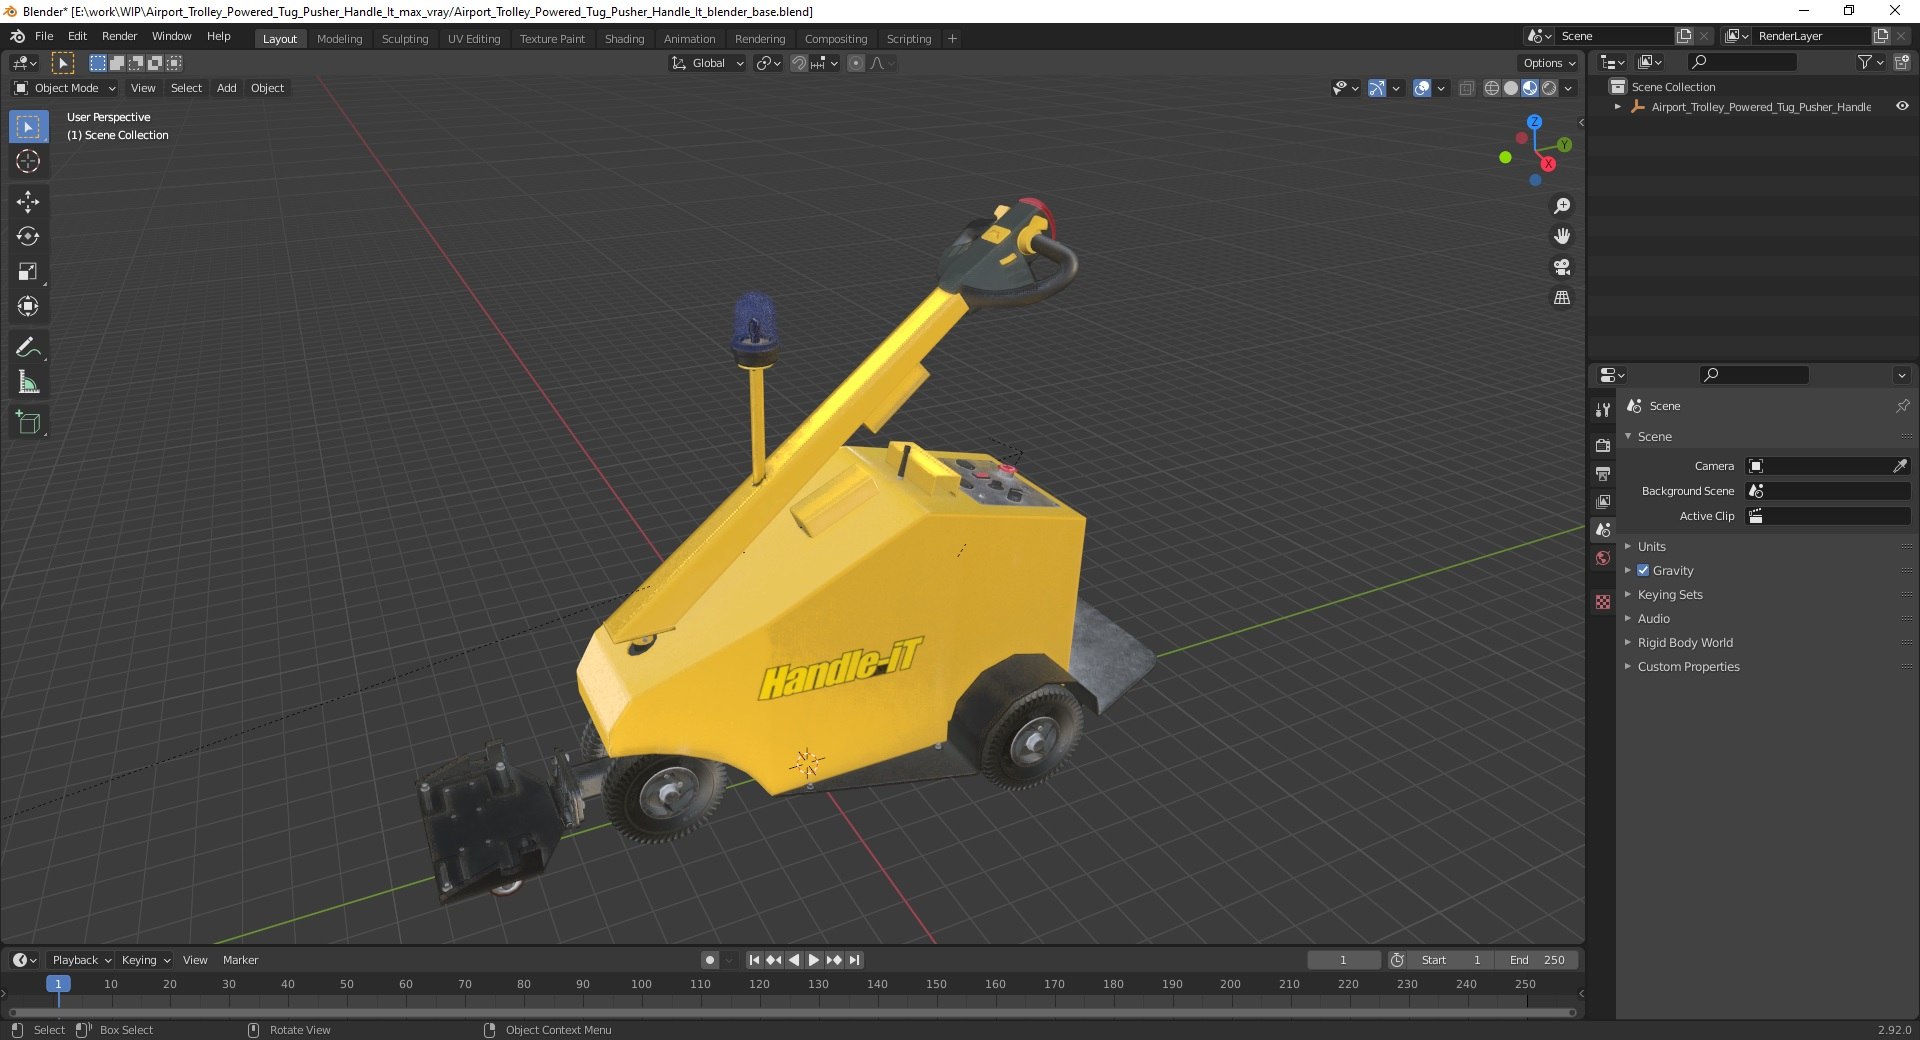
Task: Toggle X-ray mode
Action: point(1466,88)
